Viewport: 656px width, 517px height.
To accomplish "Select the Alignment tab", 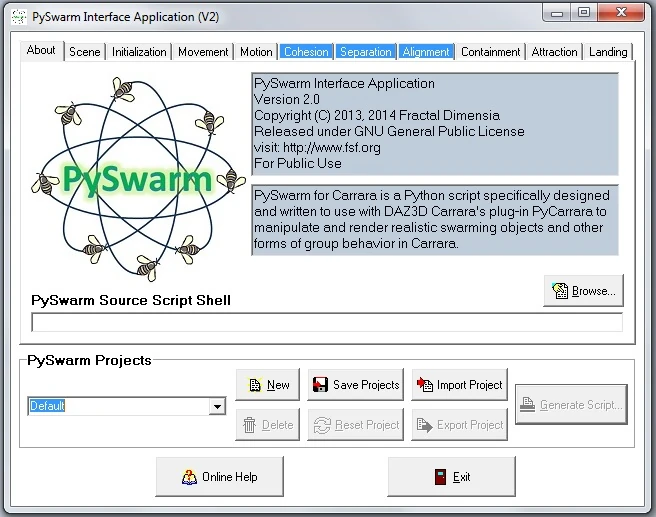I will 426,52.
